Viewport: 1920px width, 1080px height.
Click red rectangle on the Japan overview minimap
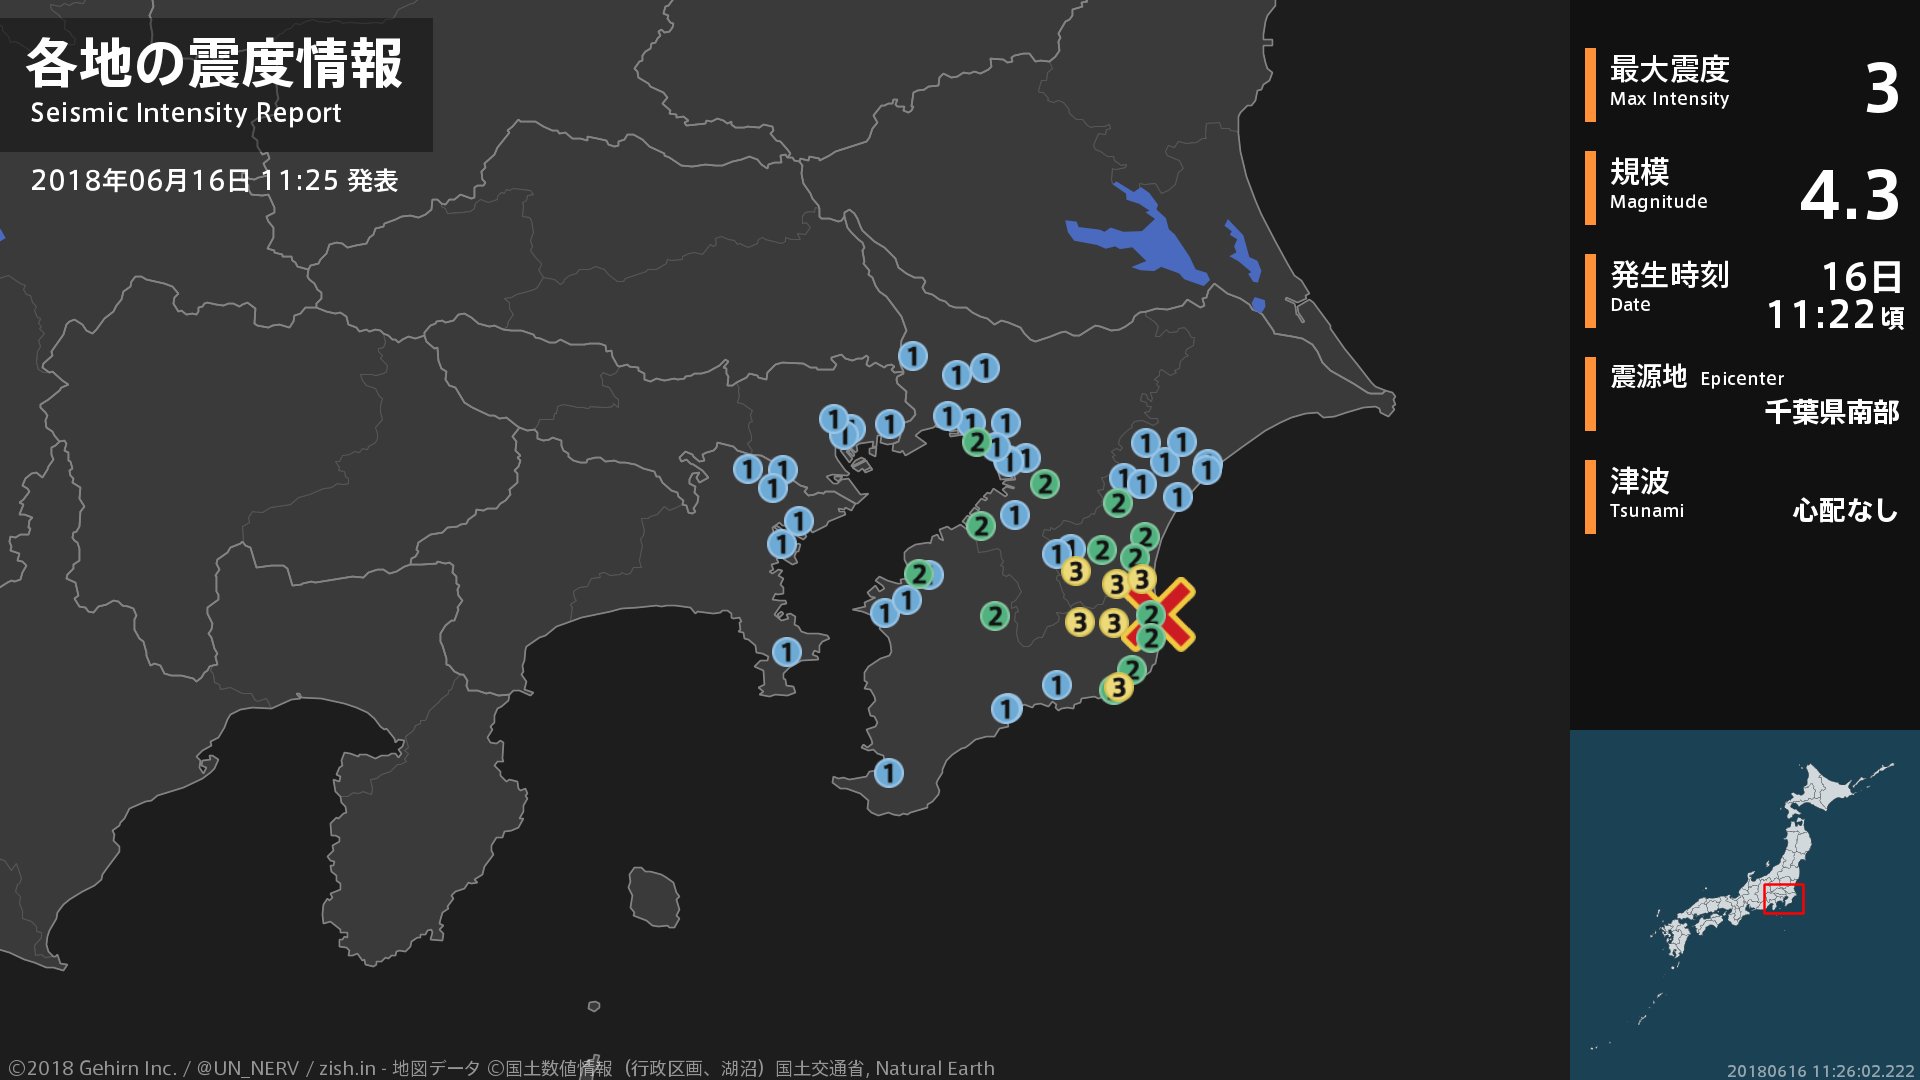(x=1783, y=899)
